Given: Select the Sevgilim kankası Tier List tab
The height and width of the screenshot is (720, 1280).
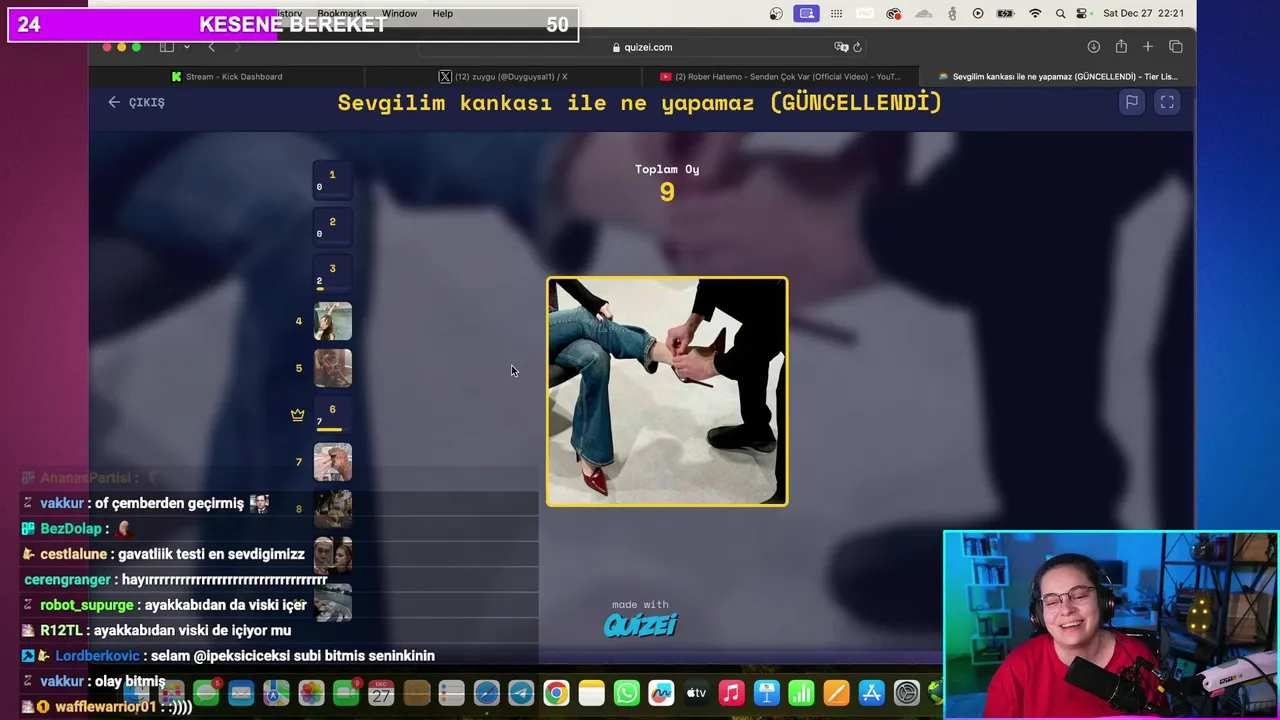Looking at the screenshot, I should click(1057, 76).
